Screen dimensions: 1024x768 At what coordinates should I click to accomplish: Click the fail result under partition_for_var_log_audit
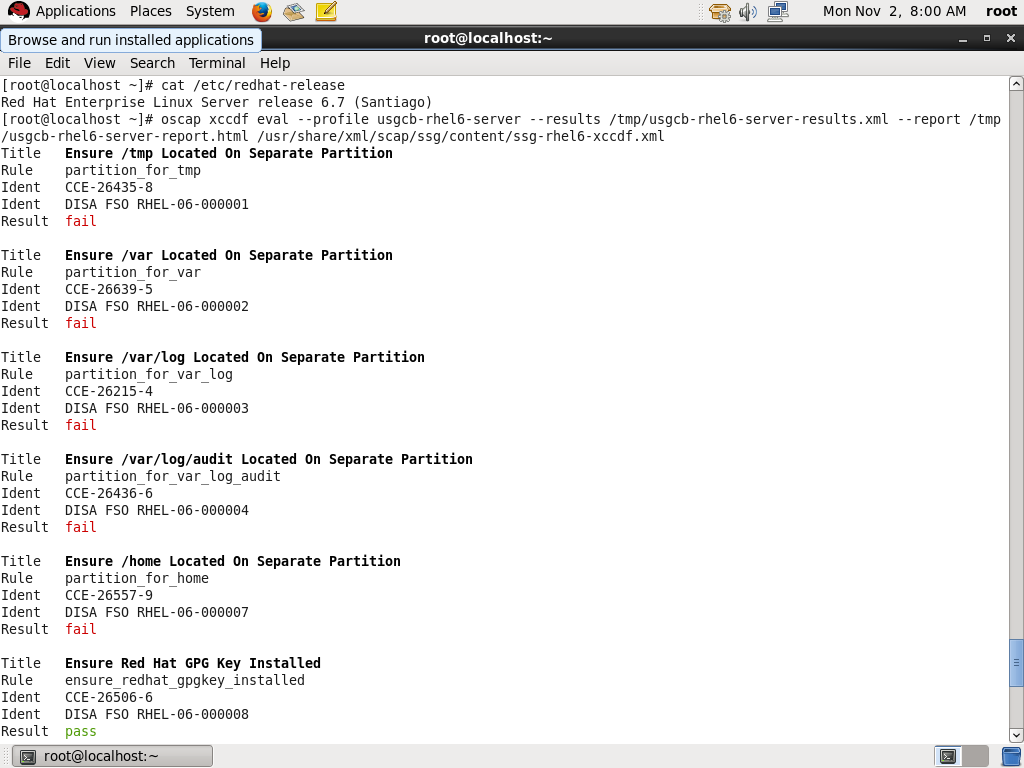pyautogui.click(x=80, y=527)
